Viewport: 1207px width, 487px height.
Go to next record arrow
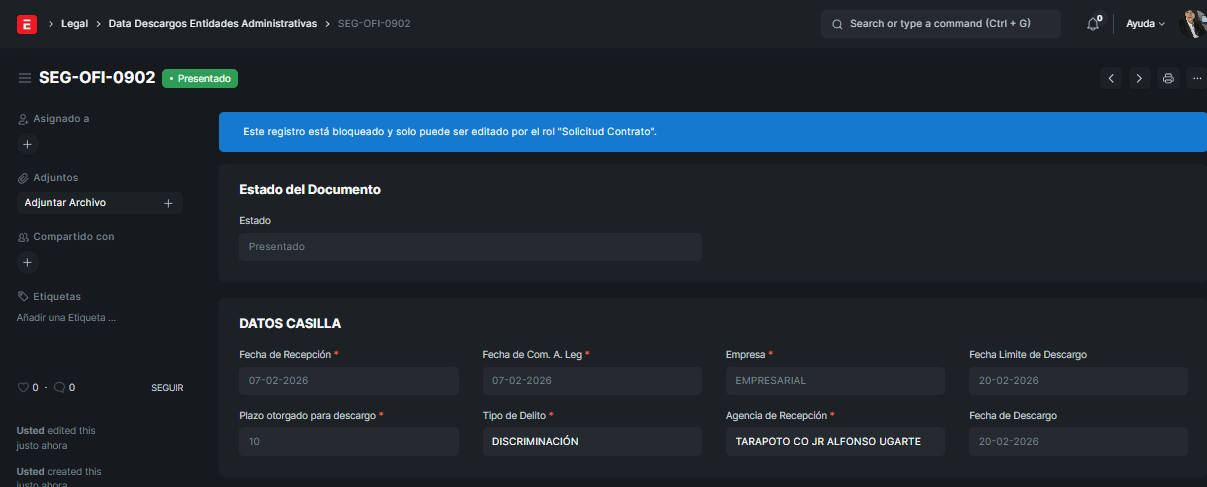(1139, 78)
